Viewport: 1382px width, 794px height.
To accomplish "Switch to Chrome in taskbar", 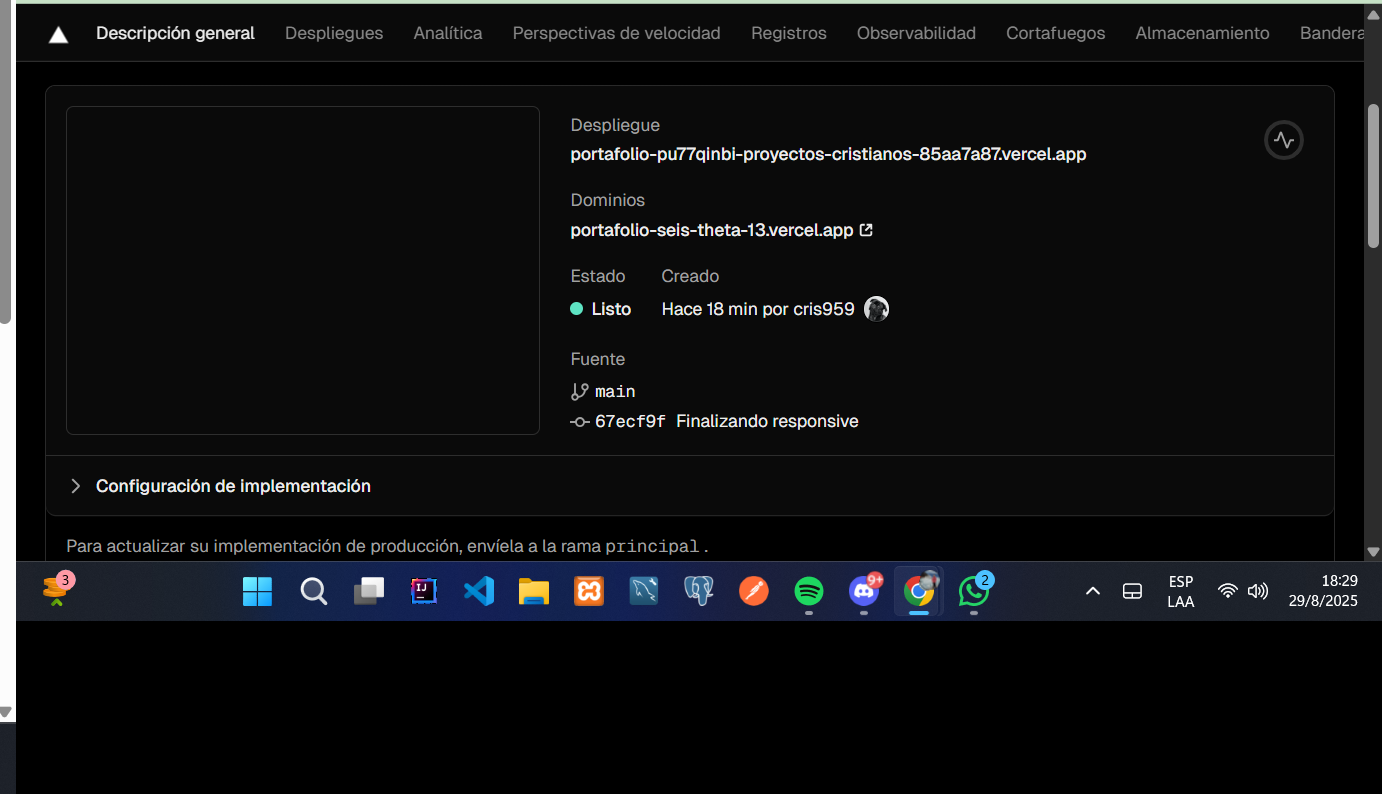I will click(919, 591).
